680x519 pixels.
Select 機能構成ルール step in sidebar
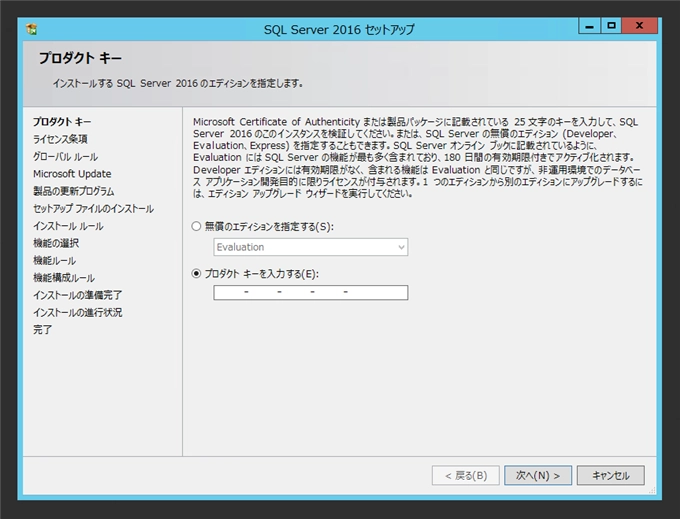[64, 278]
